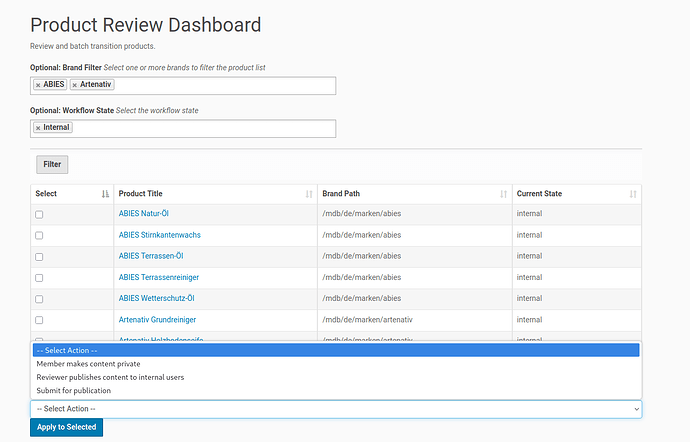Remove the Artenativ brand filter tag

point(75,85)
